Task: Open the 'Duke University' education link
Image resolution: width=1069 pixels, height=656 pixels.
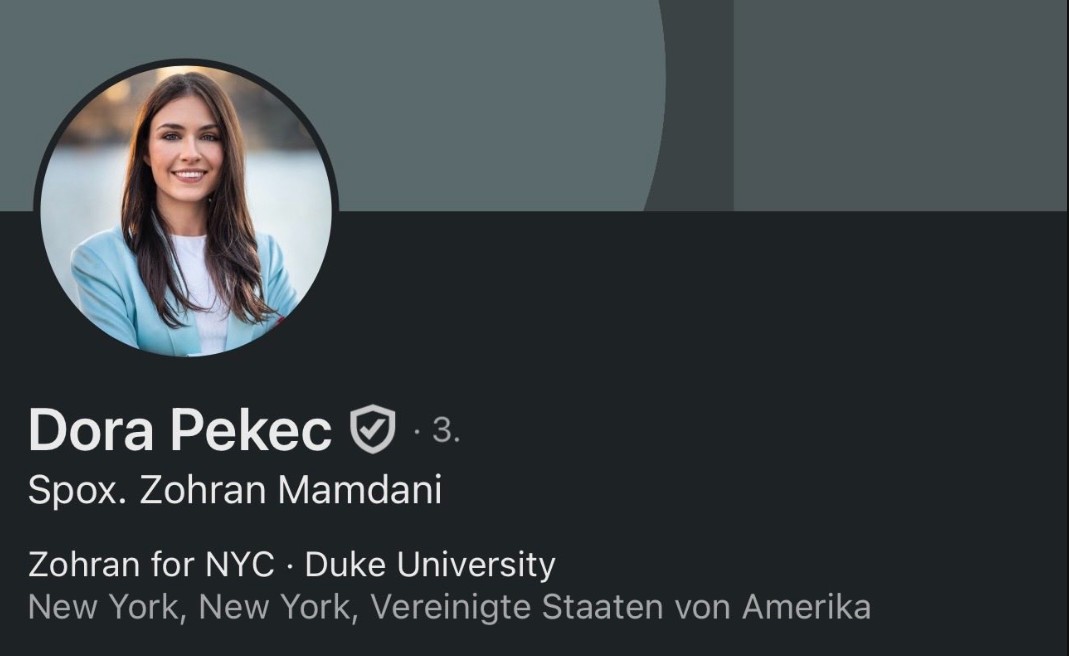Action: [x=430, y=565]
